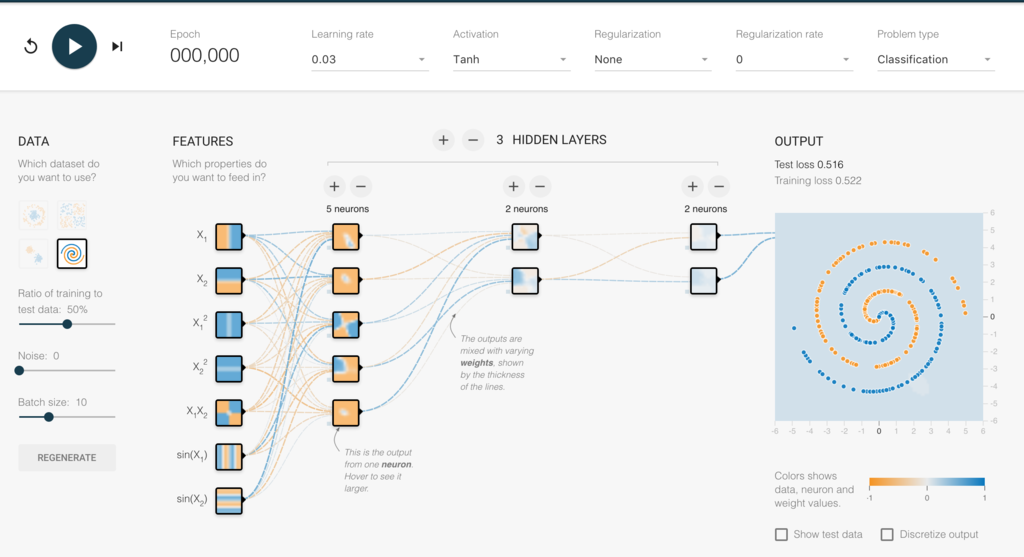Screen dimensions: 1024x557
Task: Add a neuron to the 5-neuron layer
Action: (334, 187)
